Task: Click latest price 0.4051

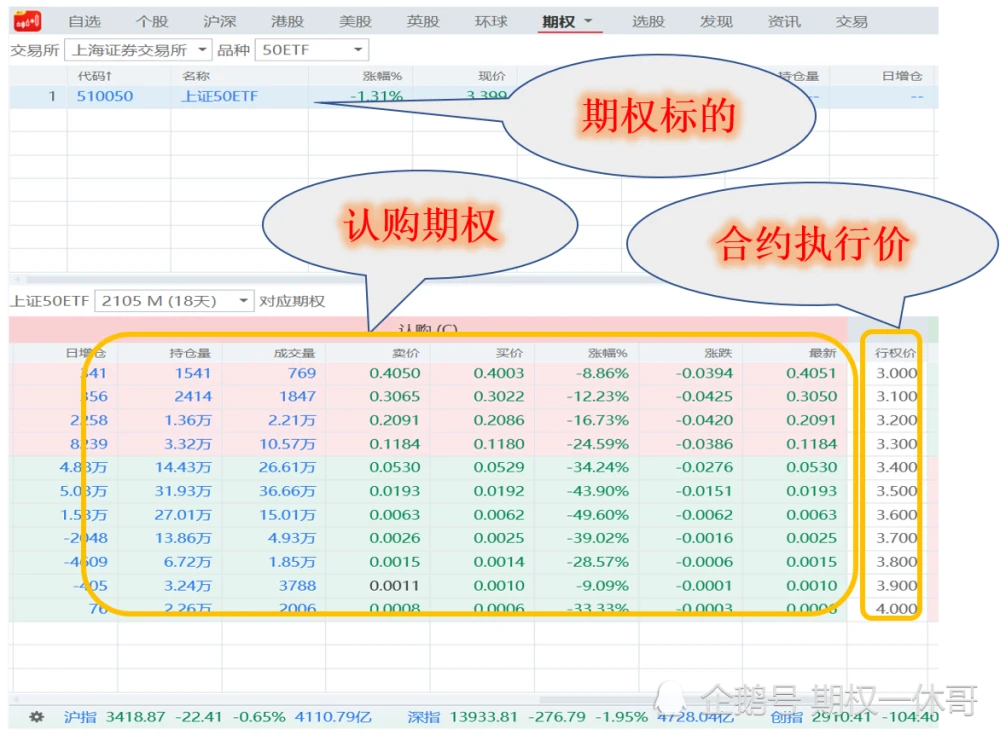Action: click(x=811, y=373)
